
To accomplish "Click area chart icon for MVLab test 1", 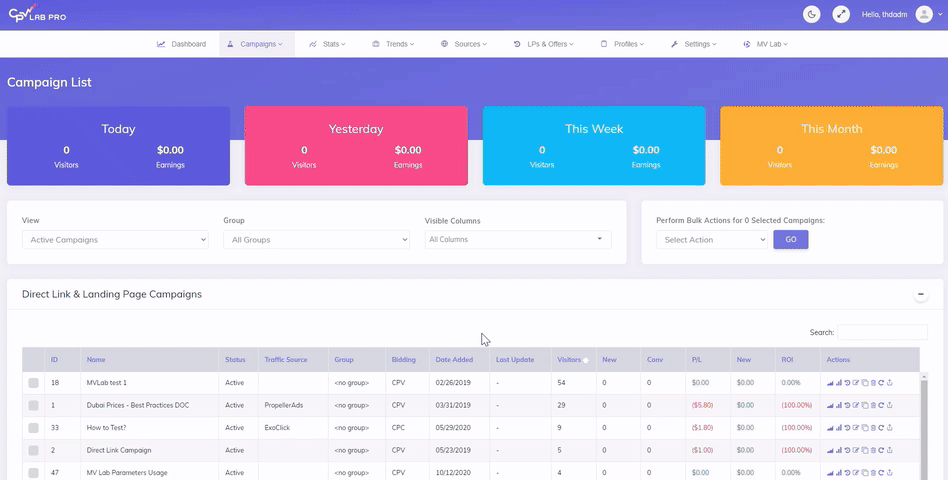I will (830, 383).
